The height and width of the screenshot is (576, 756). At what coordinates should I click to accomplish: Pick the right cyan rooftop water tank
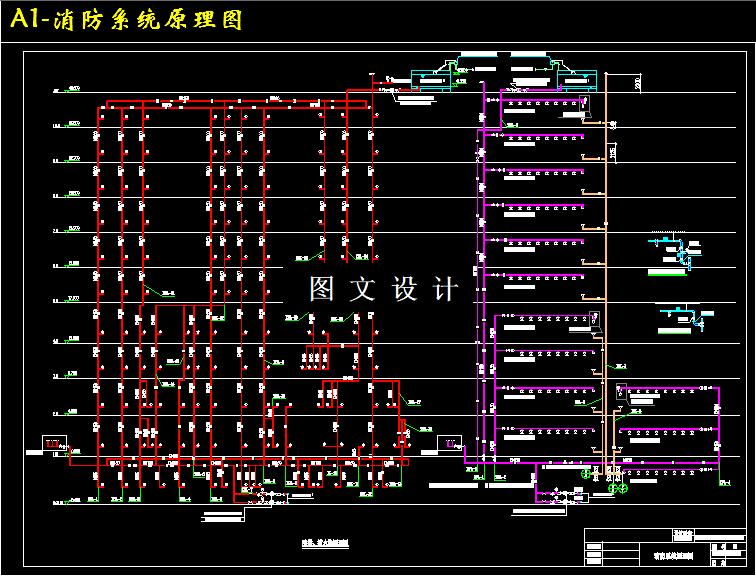[577, 80]
